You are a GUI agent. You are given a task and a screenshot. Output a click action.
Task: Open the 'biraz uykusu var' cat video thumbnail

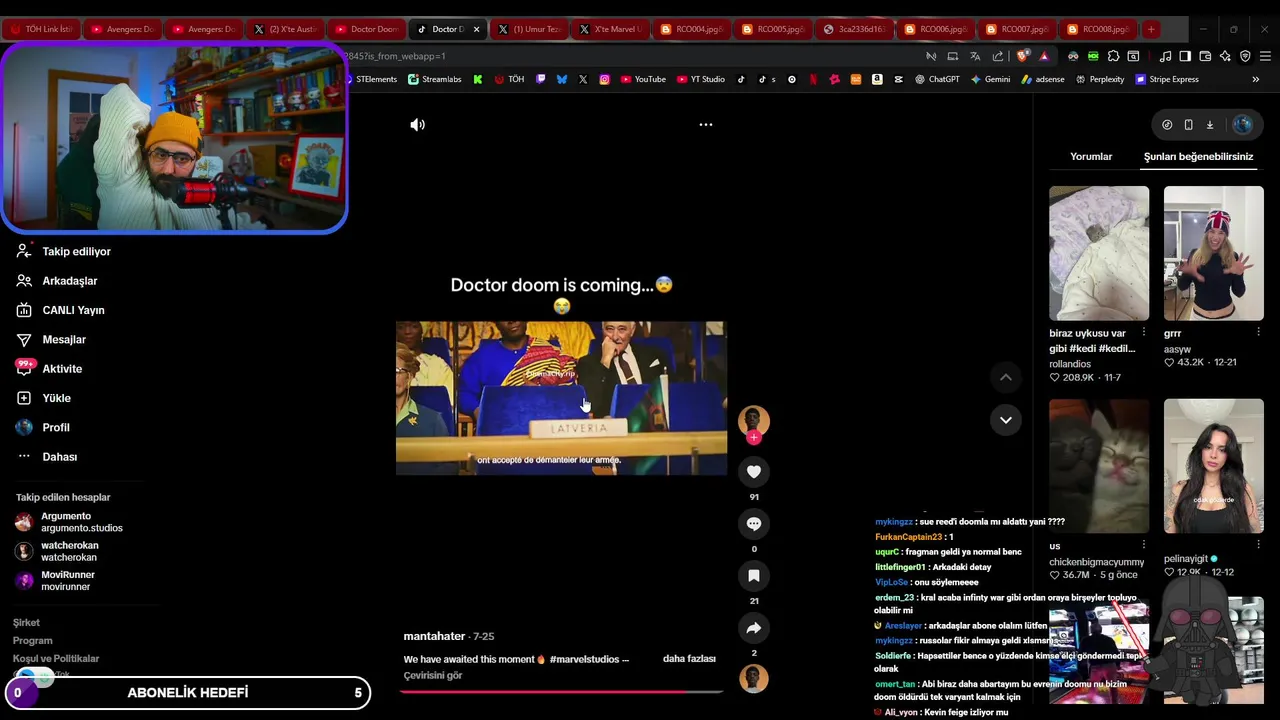(1099, 253)
